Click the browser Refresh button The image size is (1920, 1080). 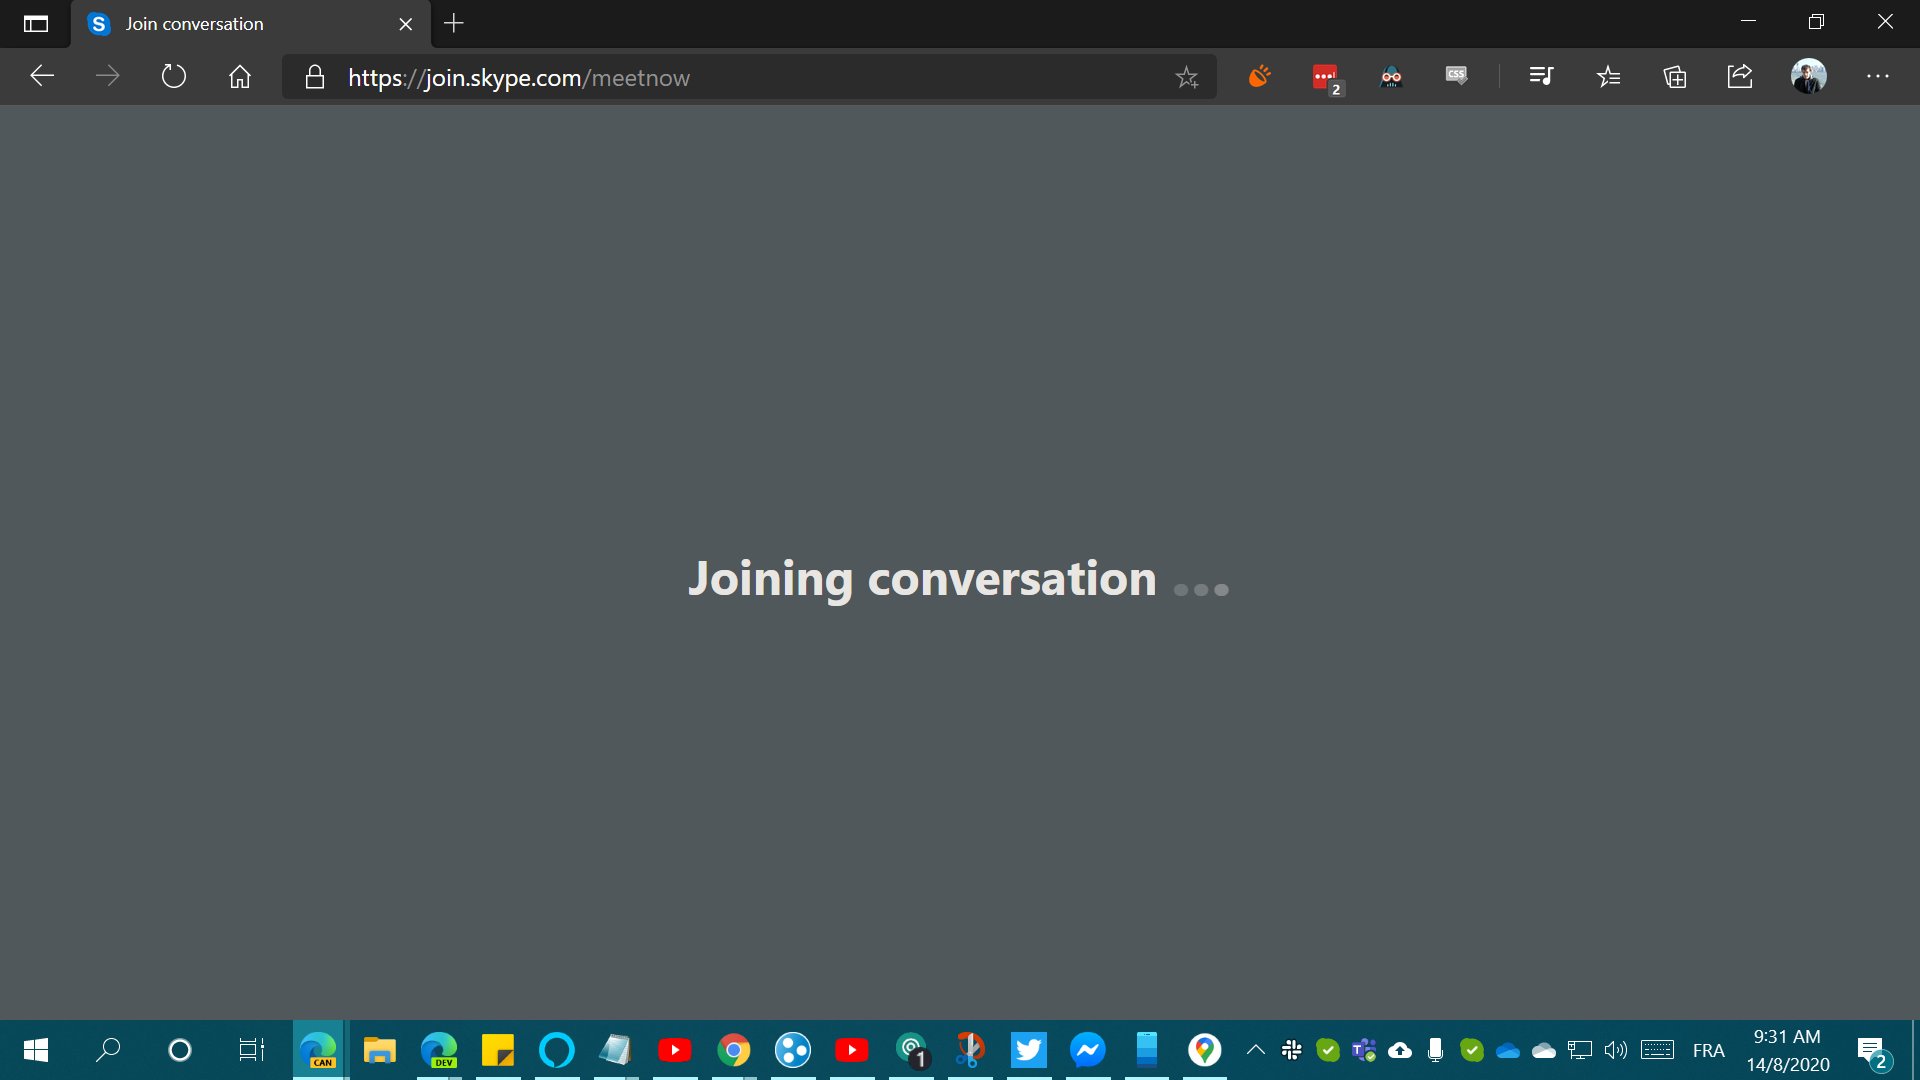point(174,77)
